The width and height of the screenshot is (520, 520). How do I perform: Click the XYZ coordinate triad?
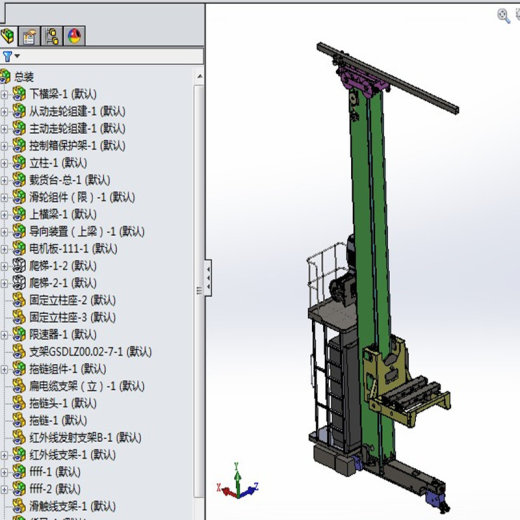237,482
